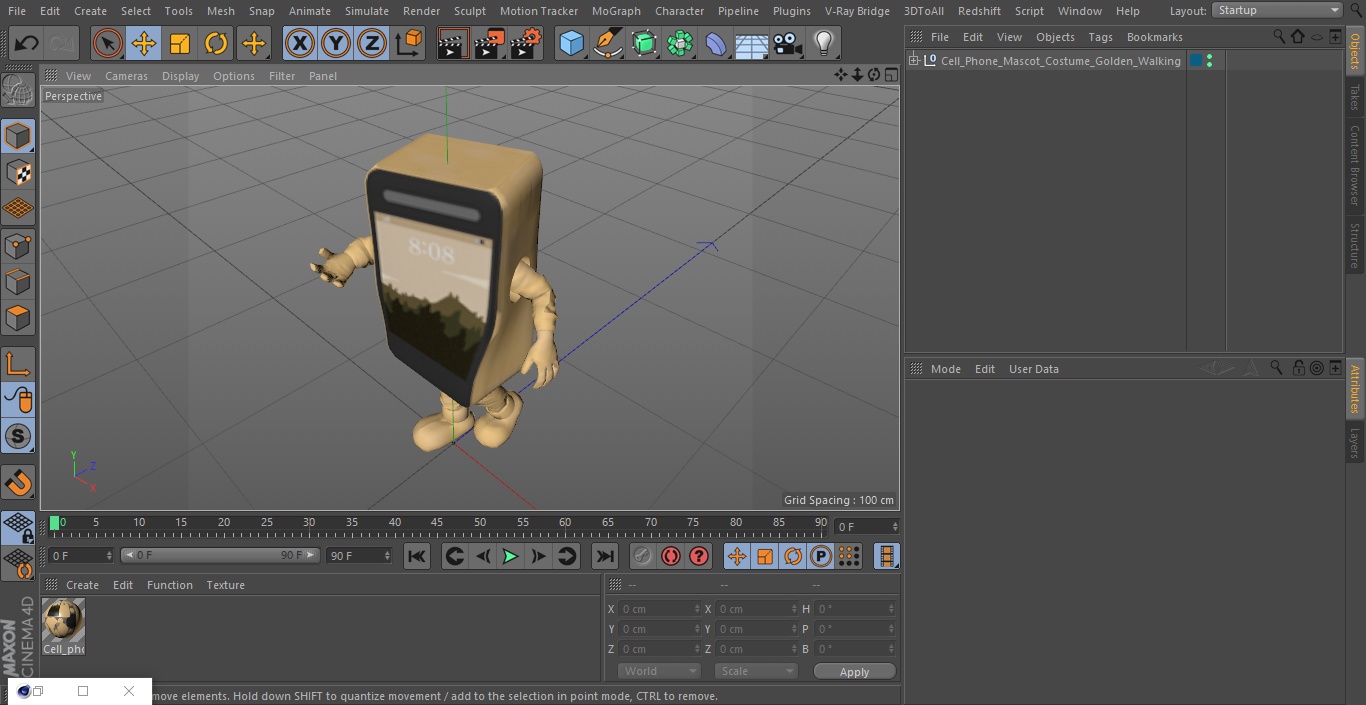Screen dimensions: 1366x705
Task: Select the Live Selection tool
Action: tap(107, 43)
